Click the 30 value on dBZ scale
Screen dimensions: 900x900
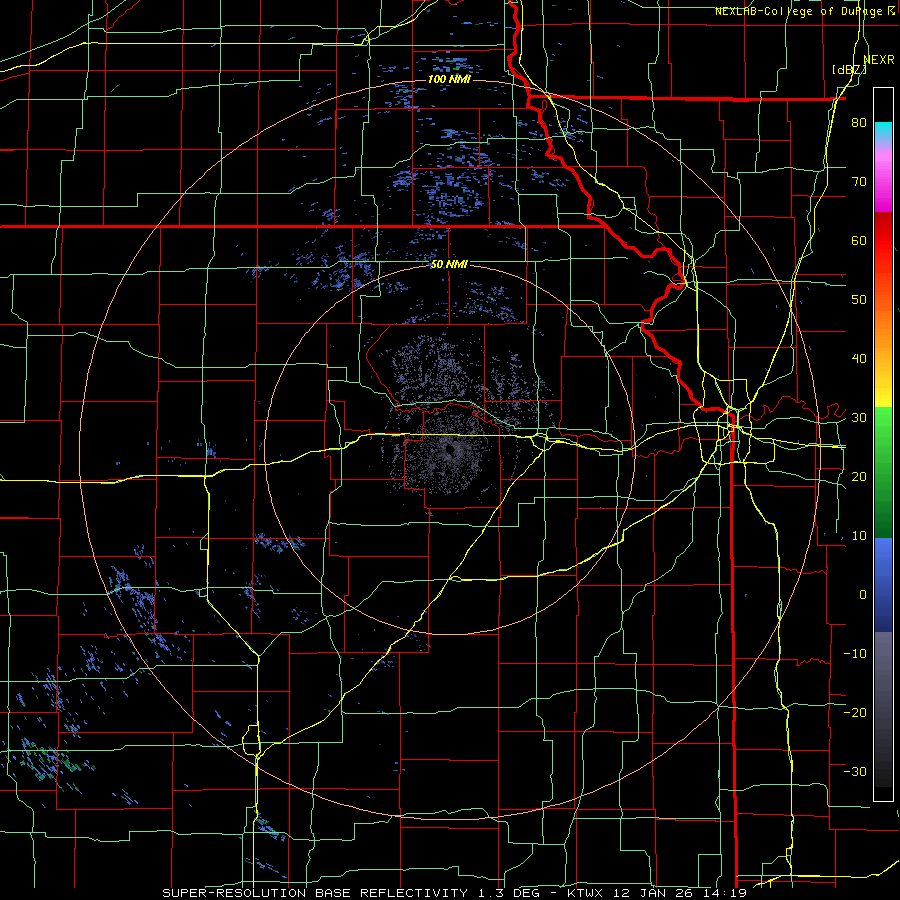pyautogui.click(x=859, y=417)
